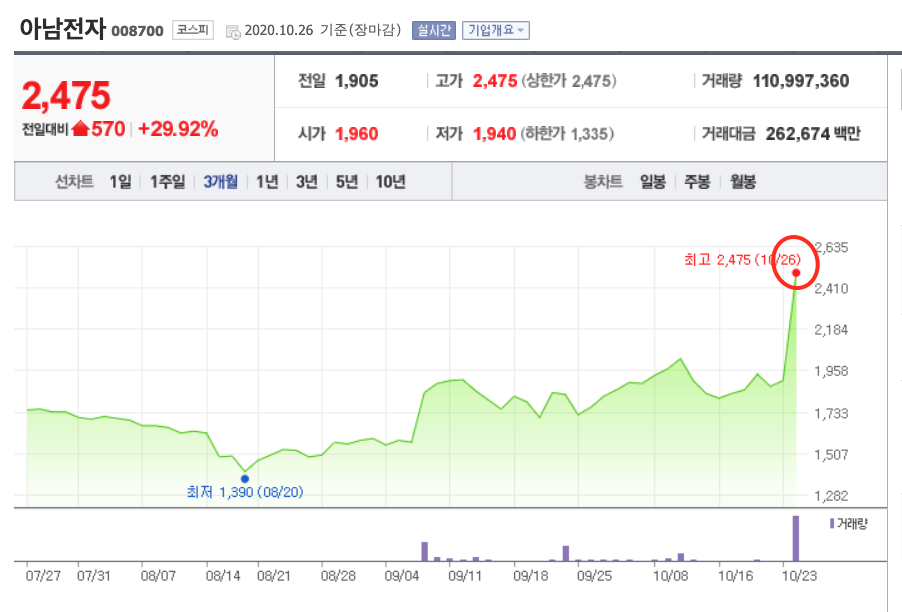
Task: Click the 거래량 purple legend marker
Action: coord(832,523)
